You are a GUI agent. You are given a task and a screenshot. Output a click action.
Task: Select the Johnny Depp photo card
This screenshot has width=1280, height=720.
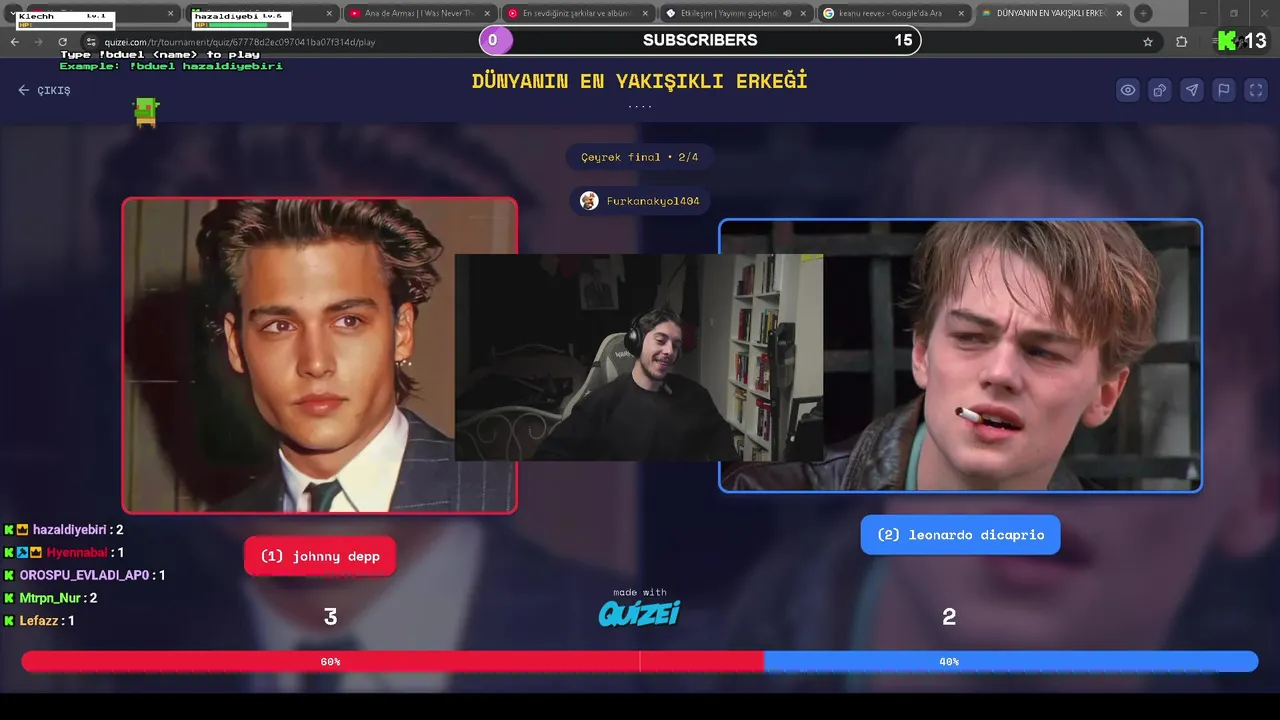(x=320, y=355)
